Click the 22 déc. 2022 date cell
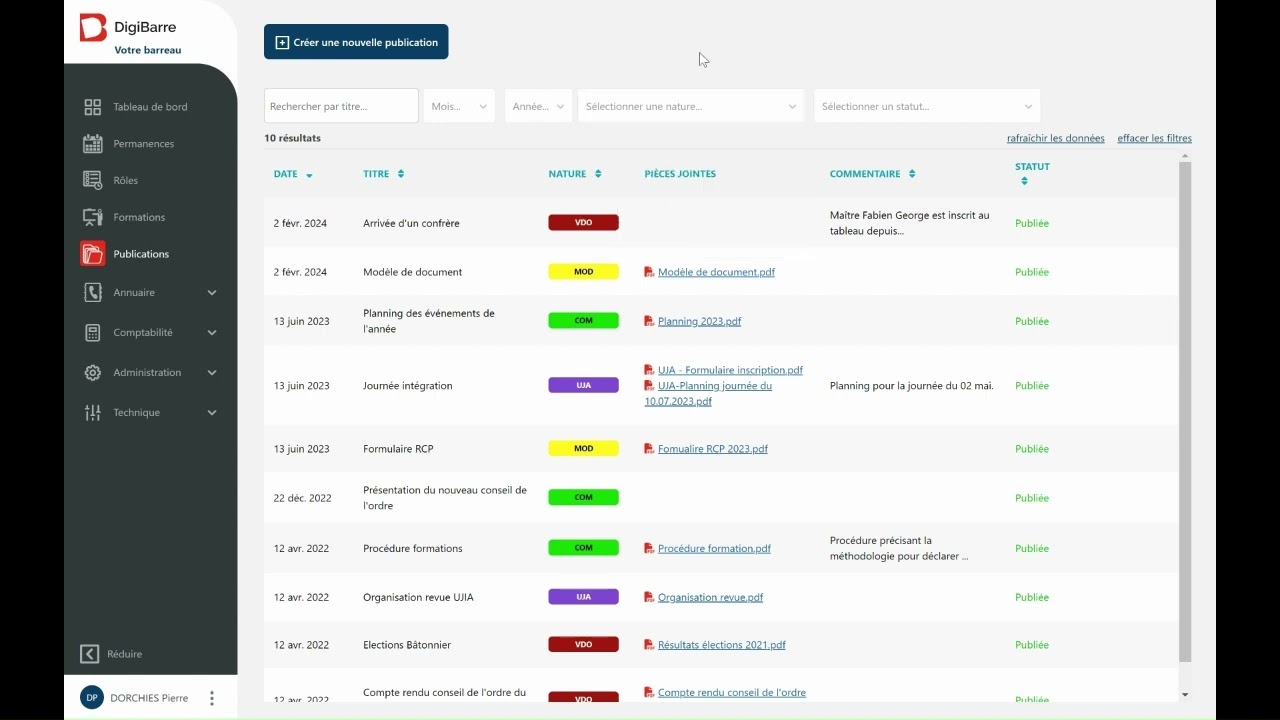Viewport: 1280px width, 720px height. 302,498
